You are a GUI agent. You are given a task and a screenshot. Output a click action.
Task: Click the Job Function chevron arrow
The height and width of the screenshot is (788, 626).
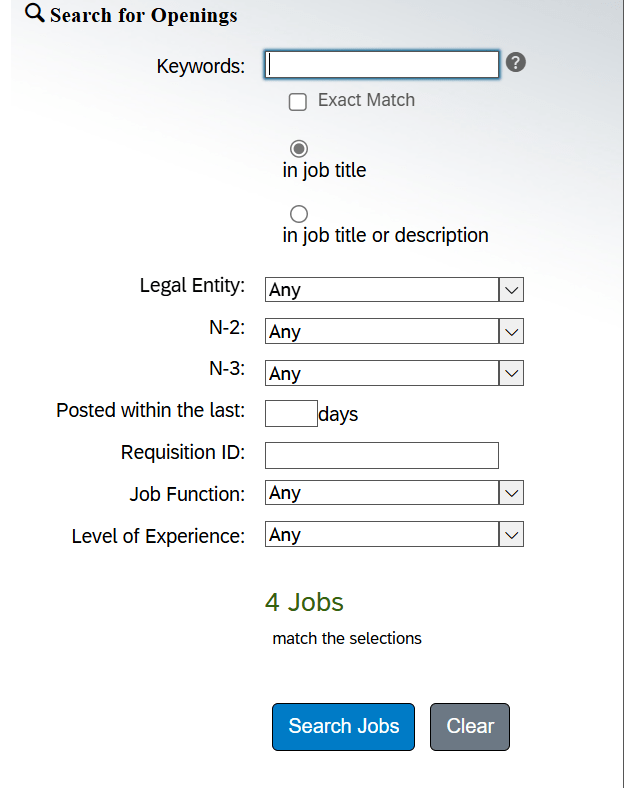click(511, 492)
